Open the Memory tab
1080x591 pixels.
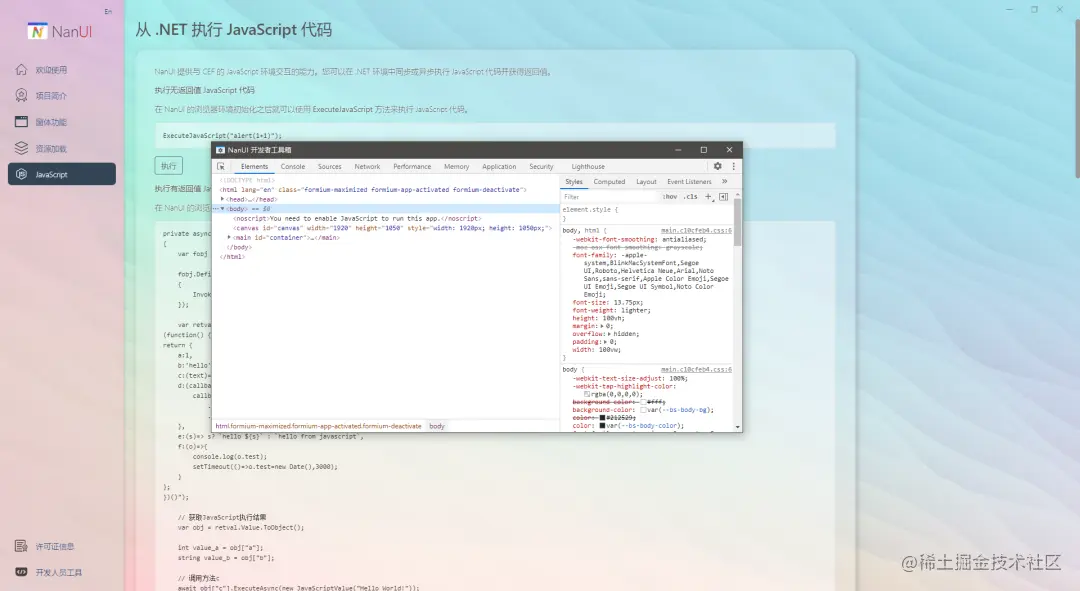coord(456,167)
